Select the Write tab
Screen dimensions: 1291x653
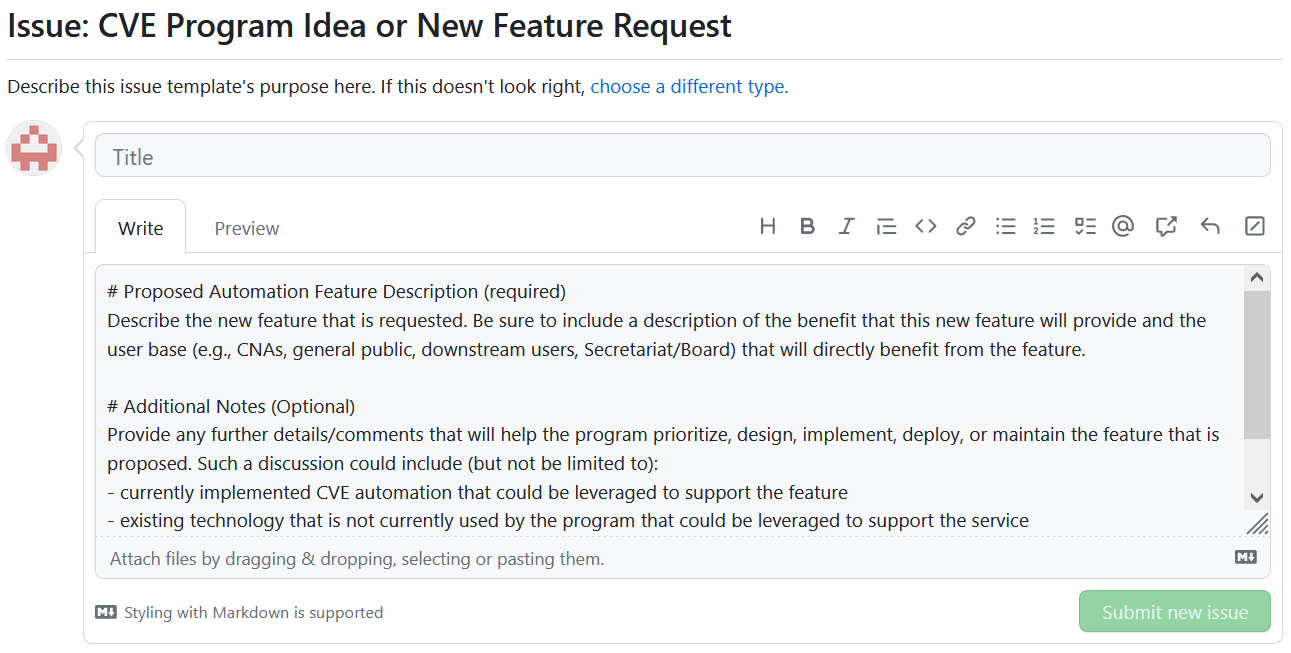point(140,228)
